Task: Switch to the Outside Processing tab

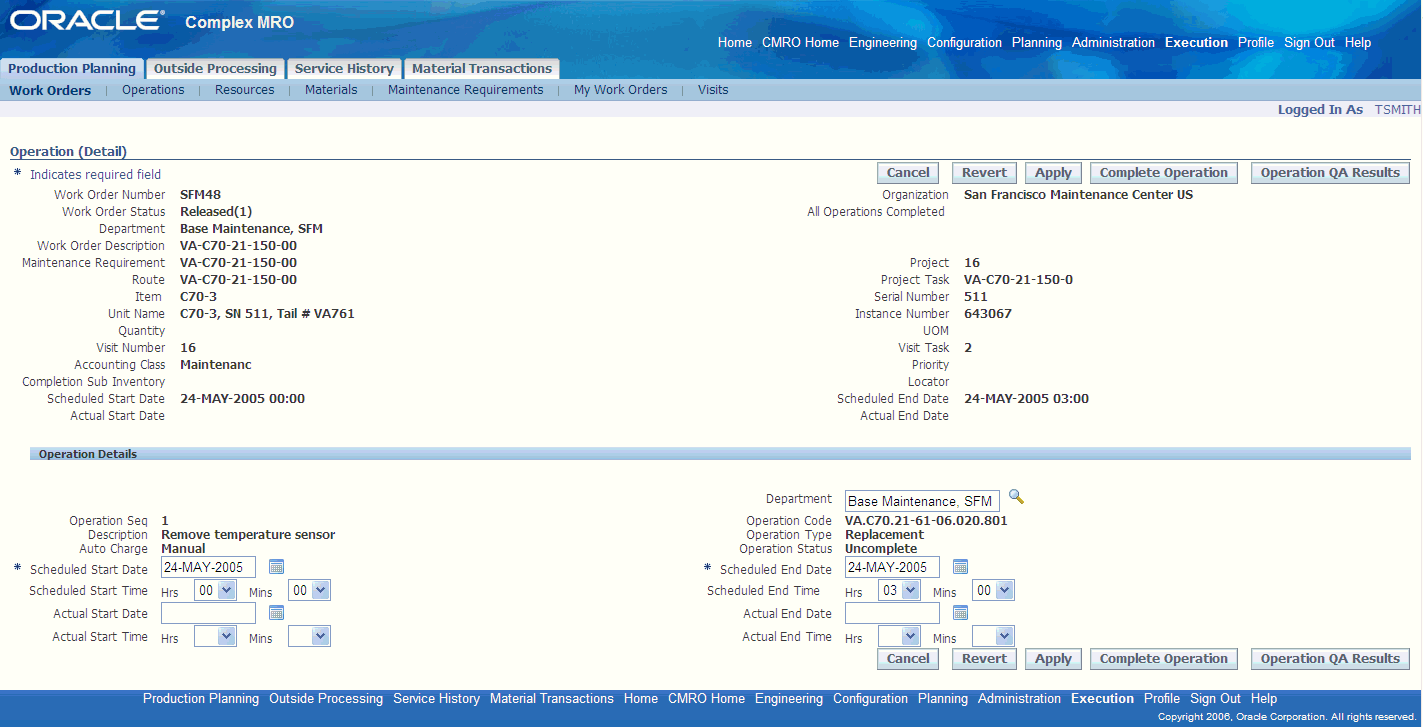Action: [x=215, y=69]
